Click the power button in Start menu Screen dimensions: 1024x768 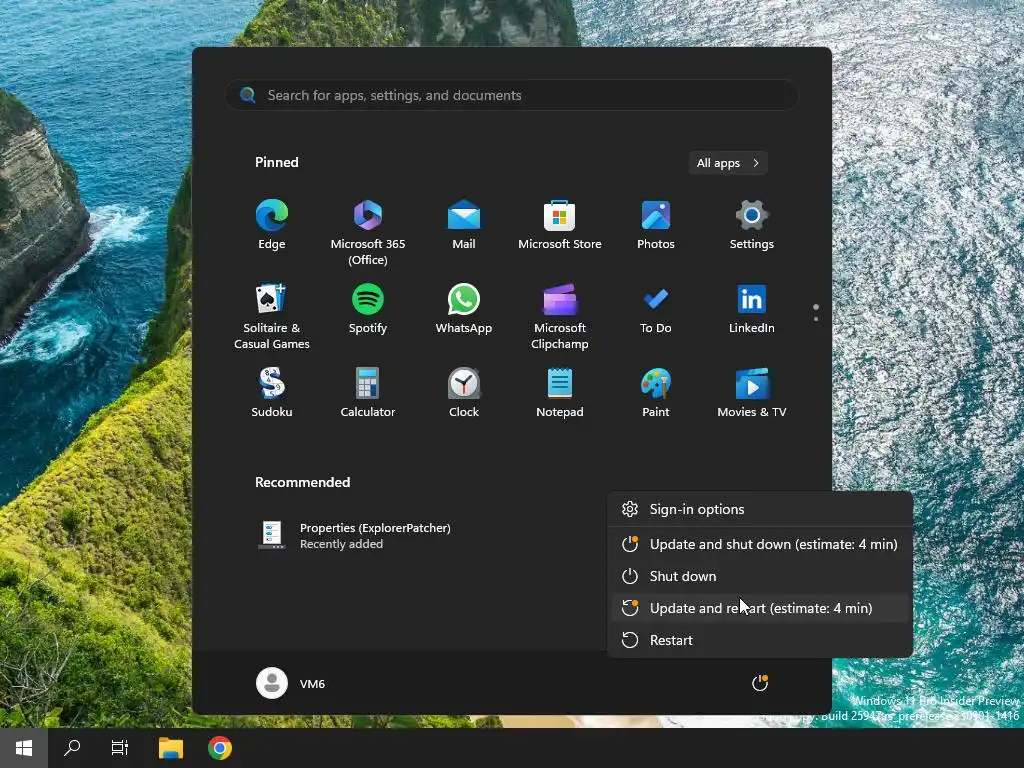click(760, 683)
